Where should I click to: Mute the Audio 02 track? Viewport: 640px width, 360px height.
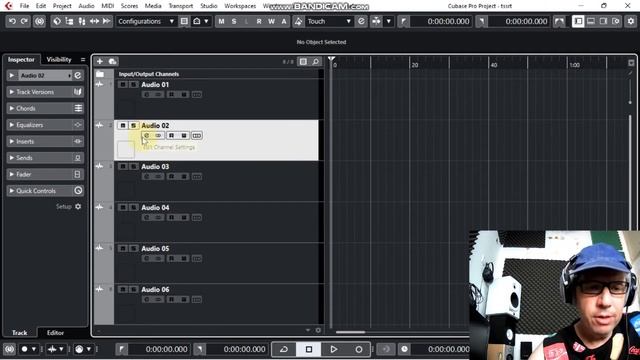122,126
